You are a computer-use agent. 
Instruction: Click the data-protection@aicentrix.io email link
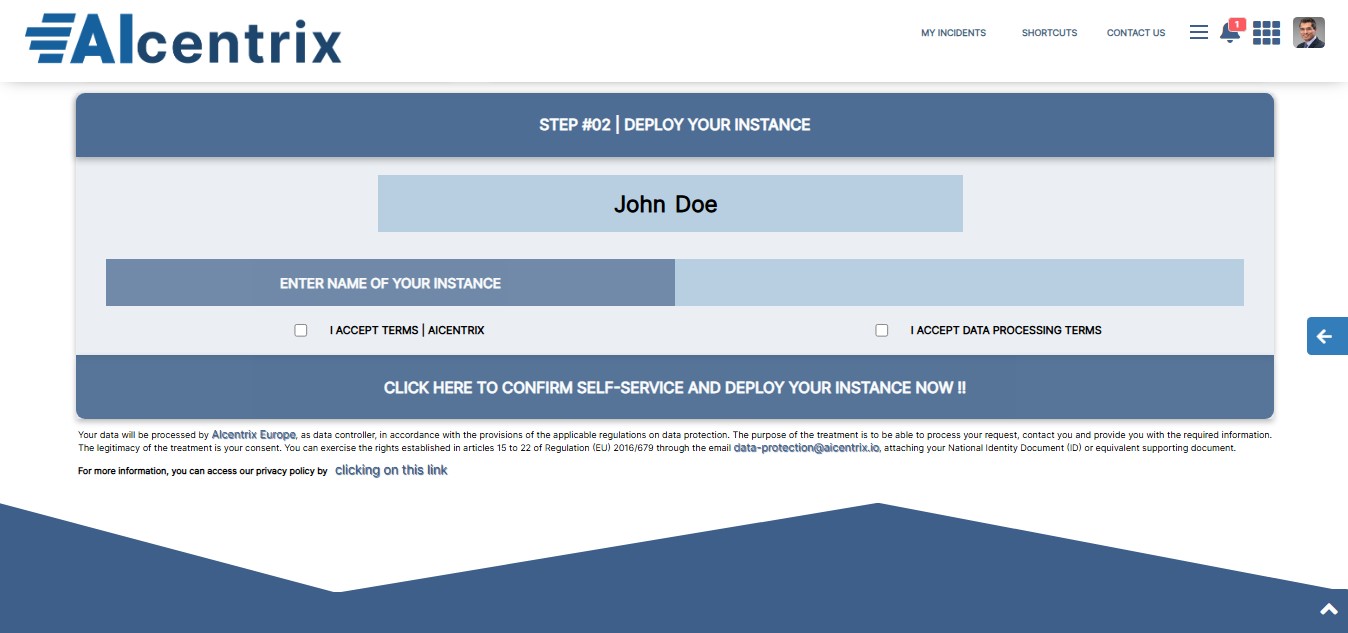(806, 448)
